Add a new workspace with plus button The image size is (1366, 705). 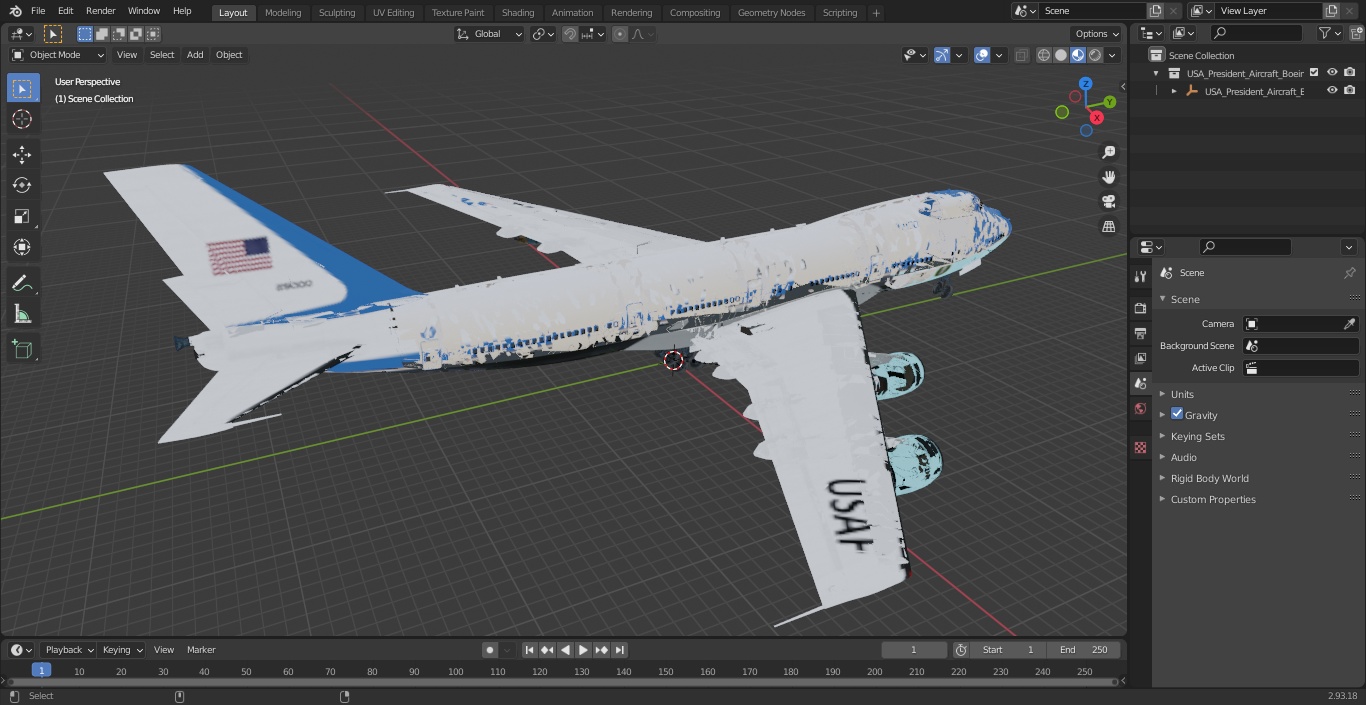point(876,13)
